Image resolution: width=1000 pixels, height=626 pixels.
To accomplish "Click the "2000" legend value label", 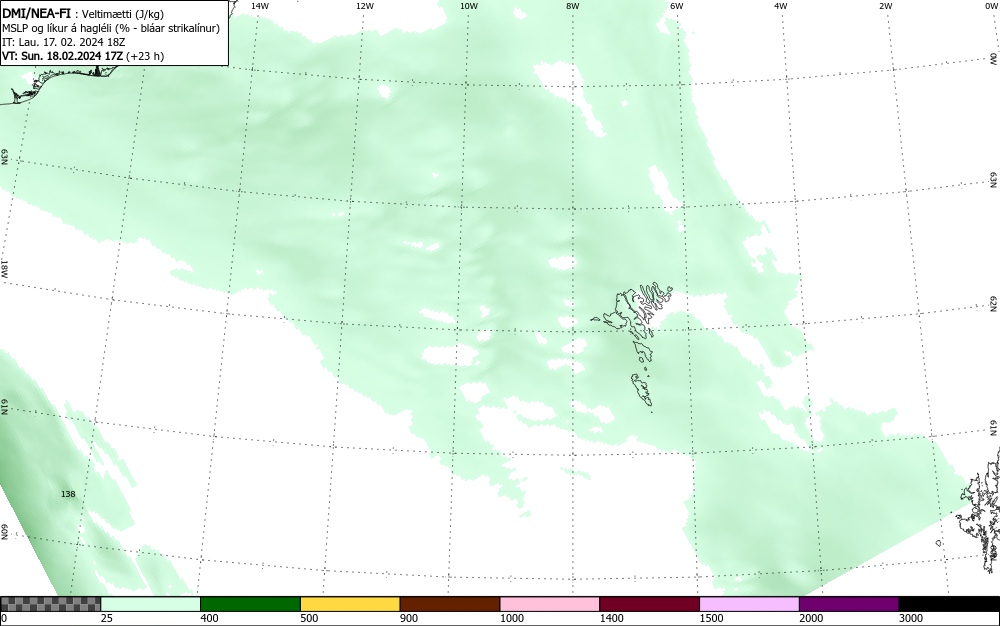I will tap(811, 618).
